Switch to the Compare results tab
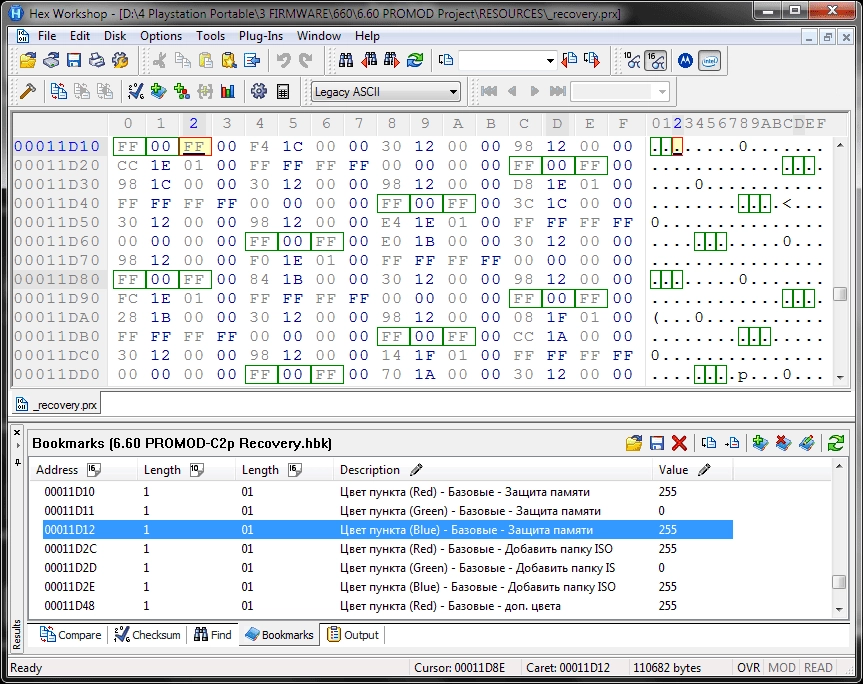The width and height of the screenshot is (863, 684). pos(70,634)
